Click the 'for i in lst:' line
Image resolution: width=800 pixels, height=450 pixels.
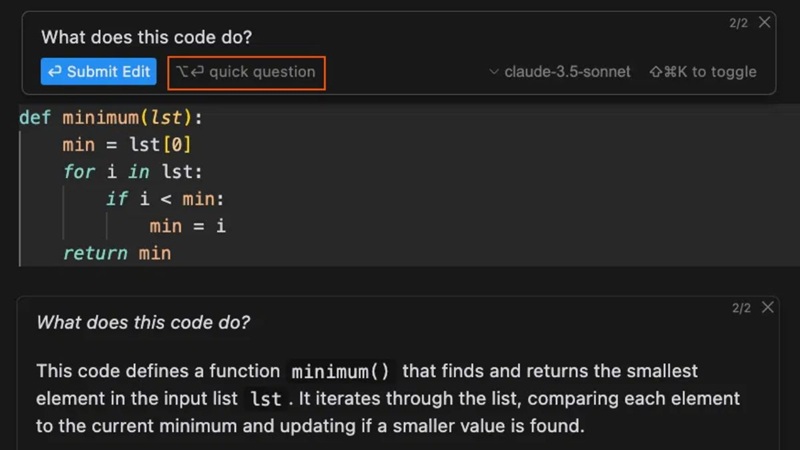(132, 172)
